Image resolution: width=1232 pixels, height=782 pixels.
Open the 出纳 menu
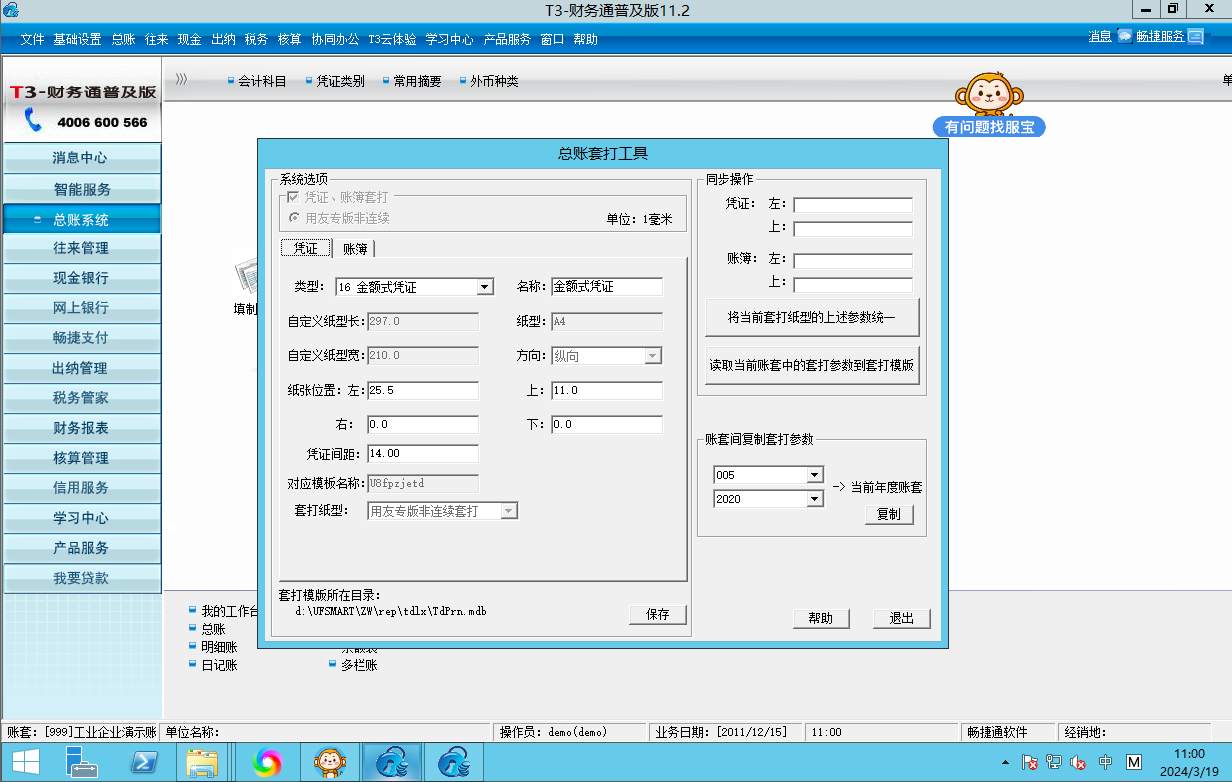point(223,39)
